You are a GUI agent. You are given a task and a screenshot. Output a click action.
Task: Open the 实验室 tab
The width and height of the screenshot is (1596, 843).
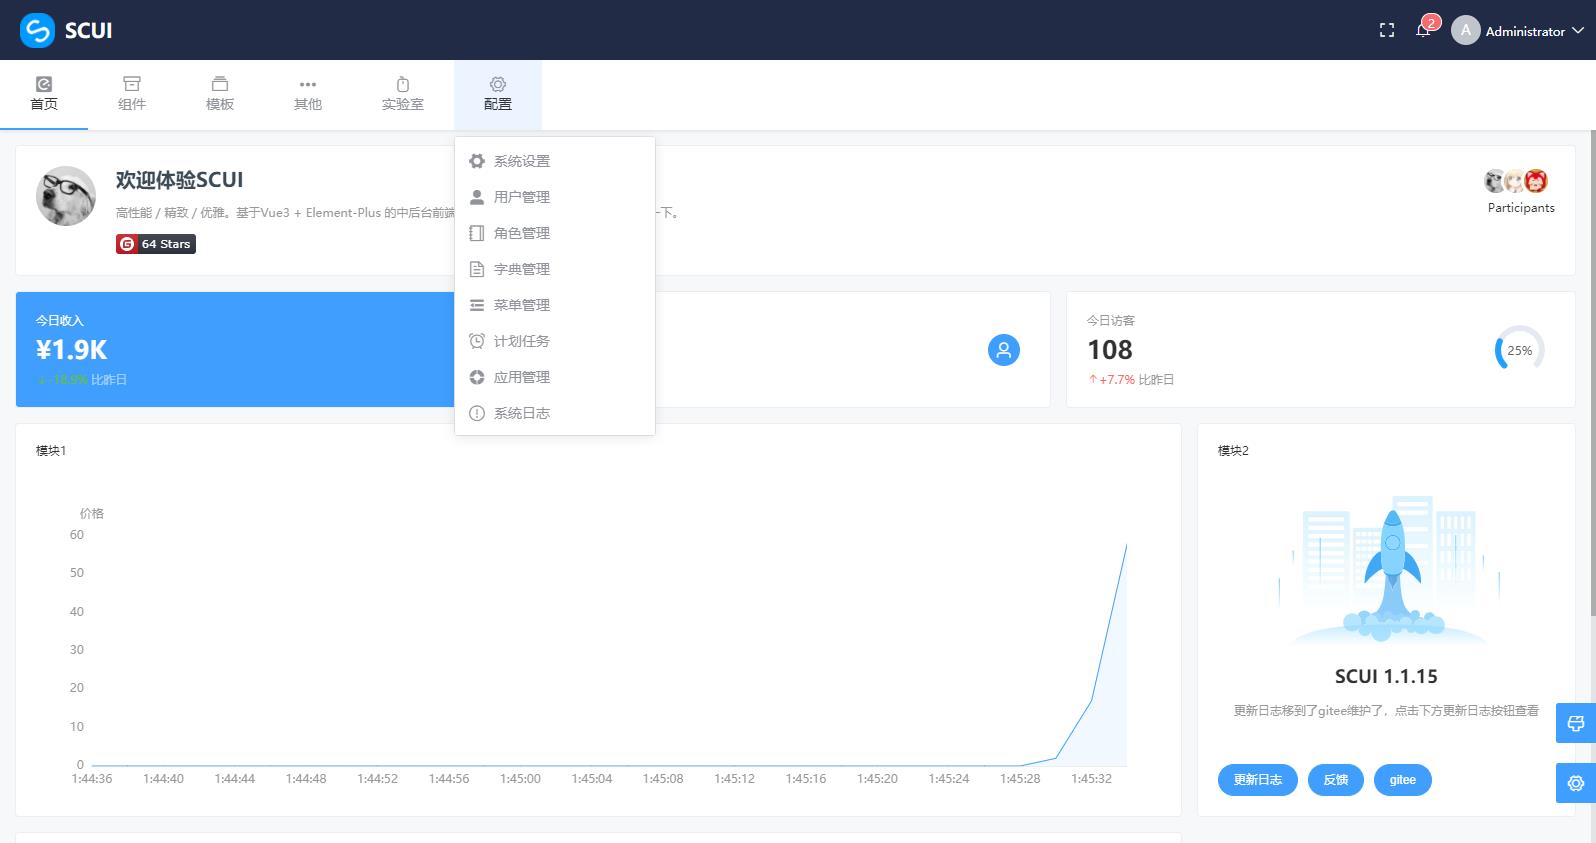[x=402, y=94]
